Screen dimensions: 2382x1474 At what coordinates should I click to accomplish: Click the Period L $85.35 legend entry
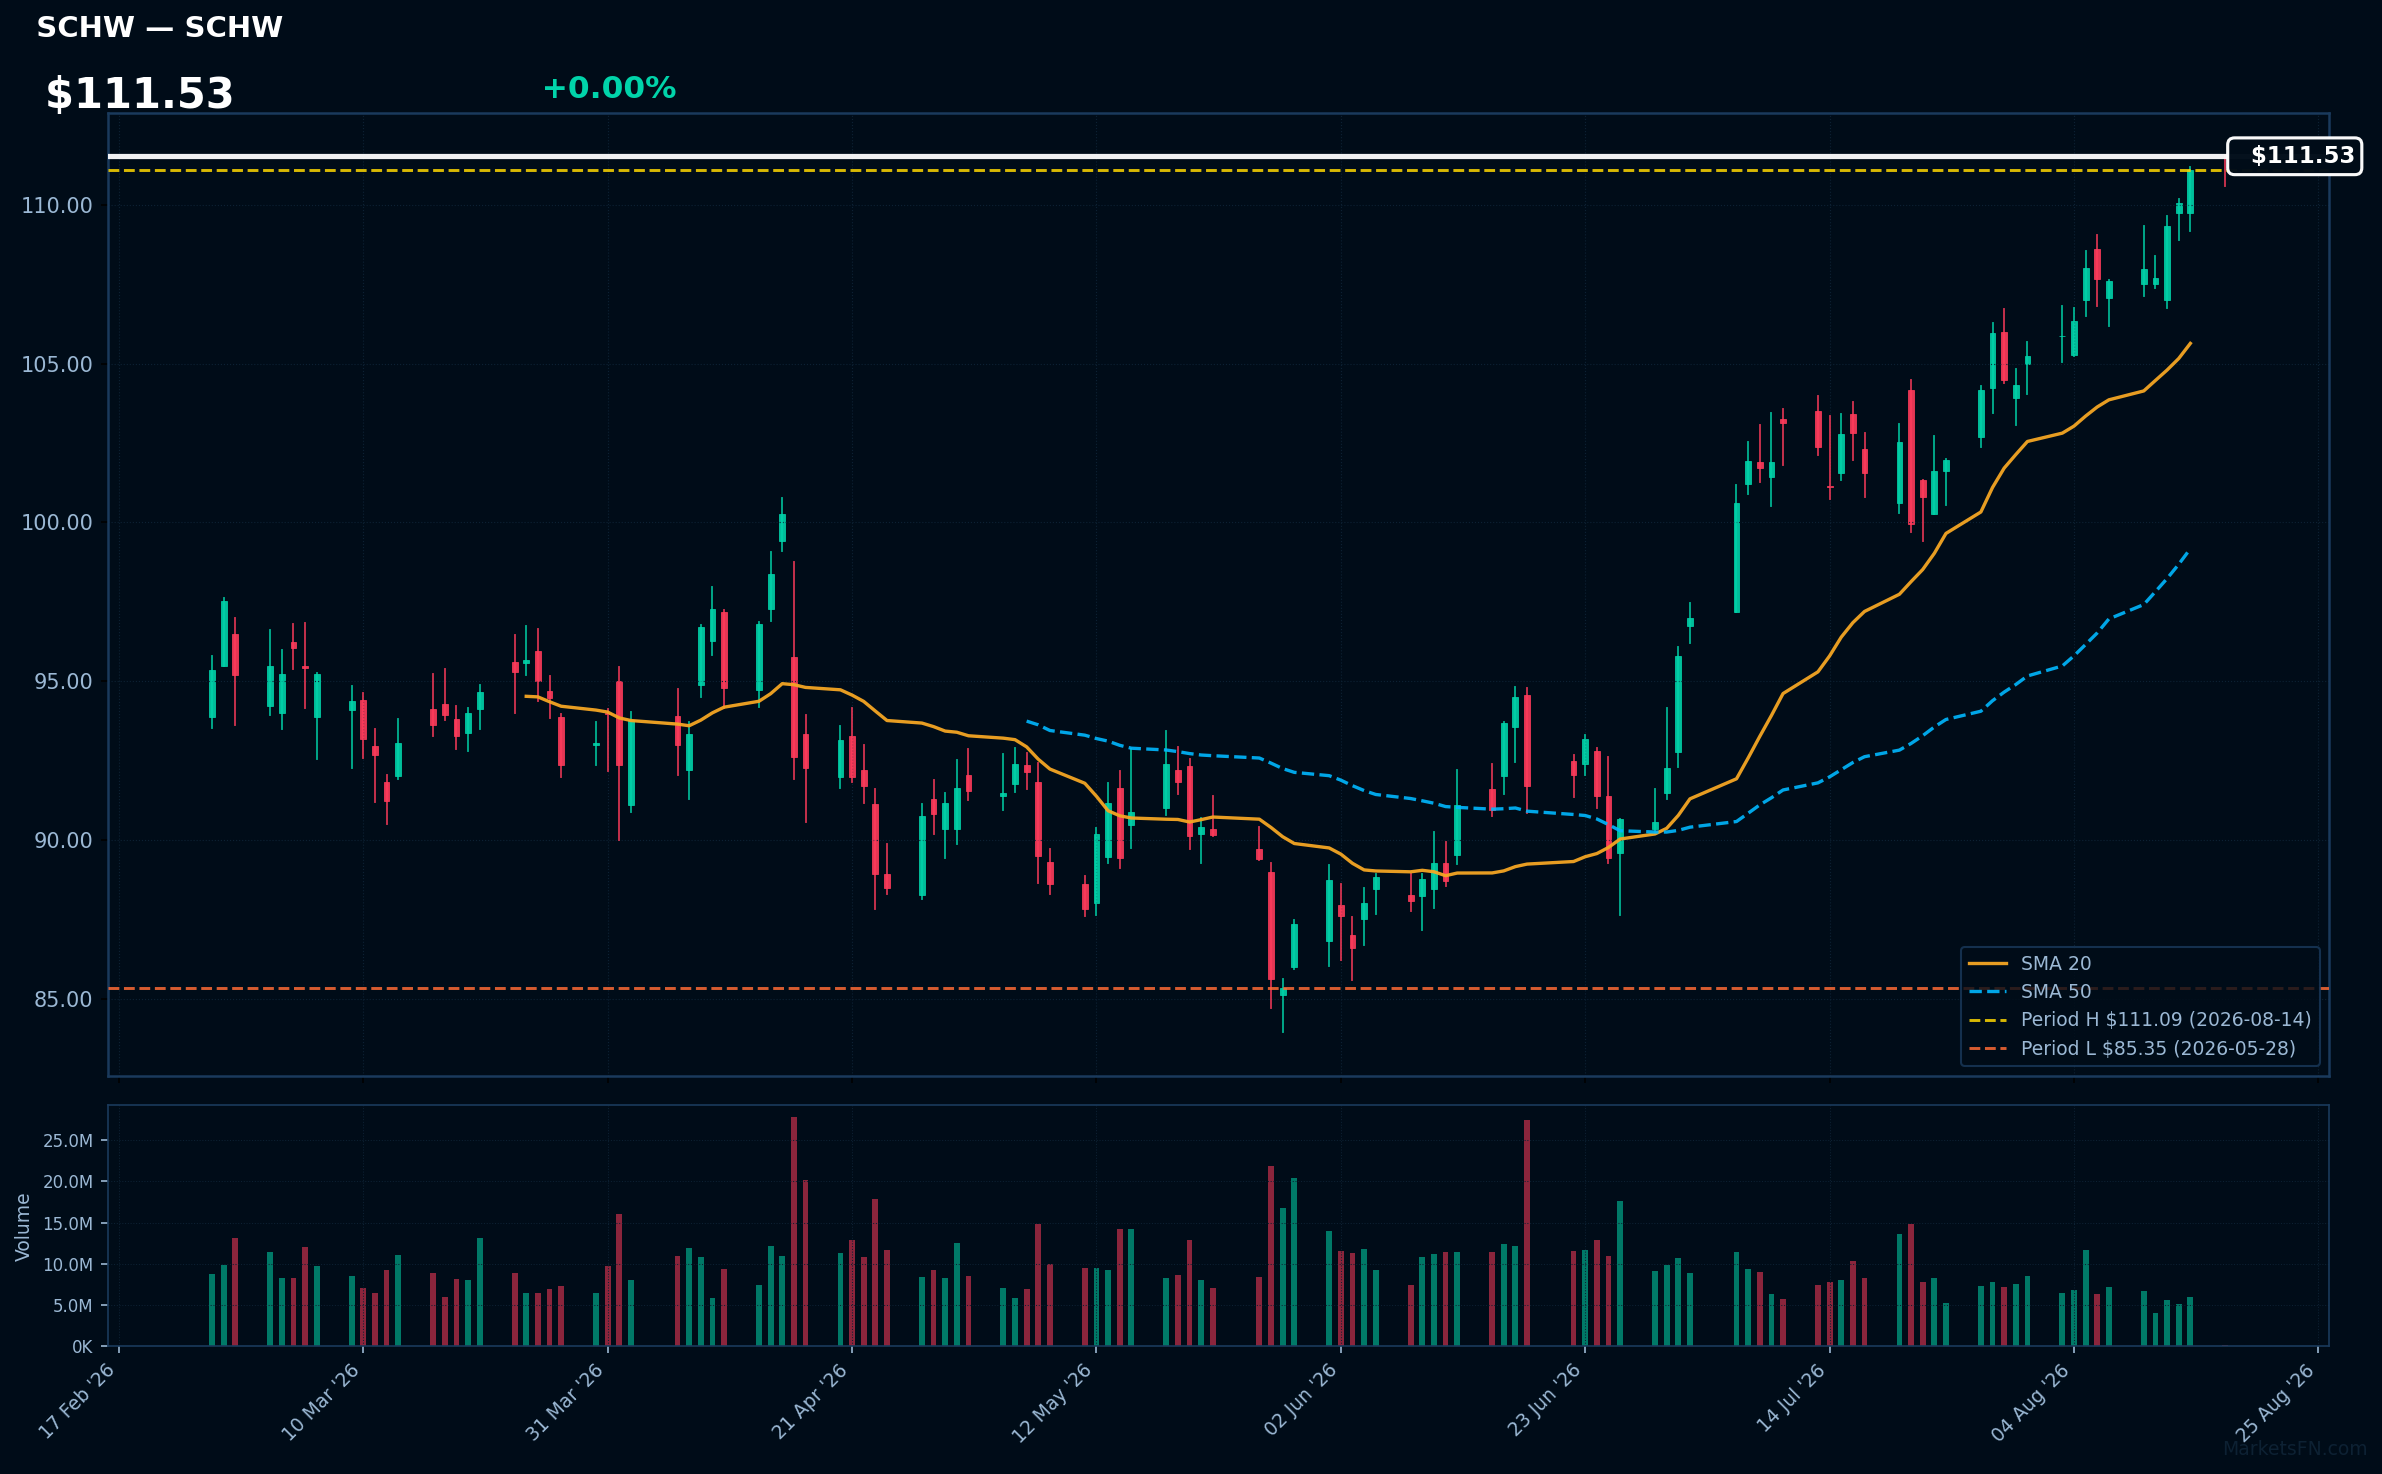click(x=2132, y=1048)
